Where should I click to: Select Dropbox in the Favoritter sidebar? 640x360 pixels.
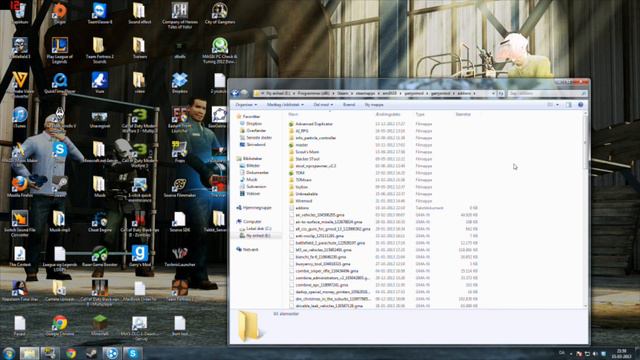click(254, 124)
